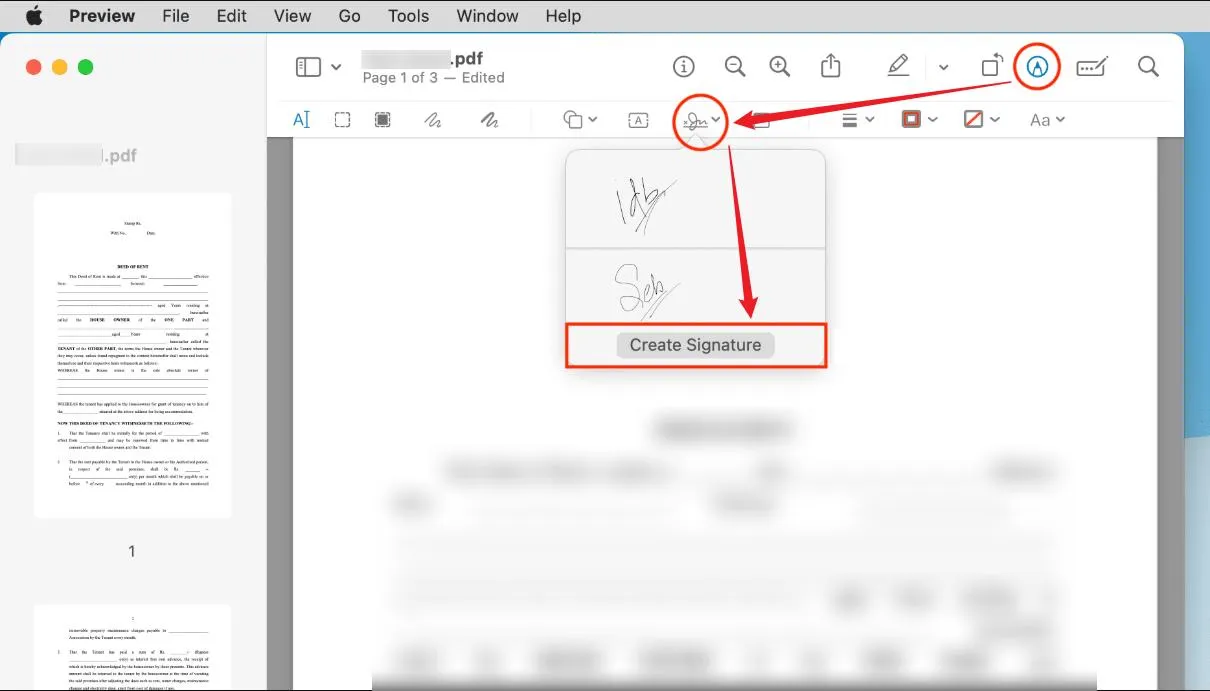This screenshot has width=1210, height=691.
Task: Click the Inspector info icon
Action: click(684, 67)
